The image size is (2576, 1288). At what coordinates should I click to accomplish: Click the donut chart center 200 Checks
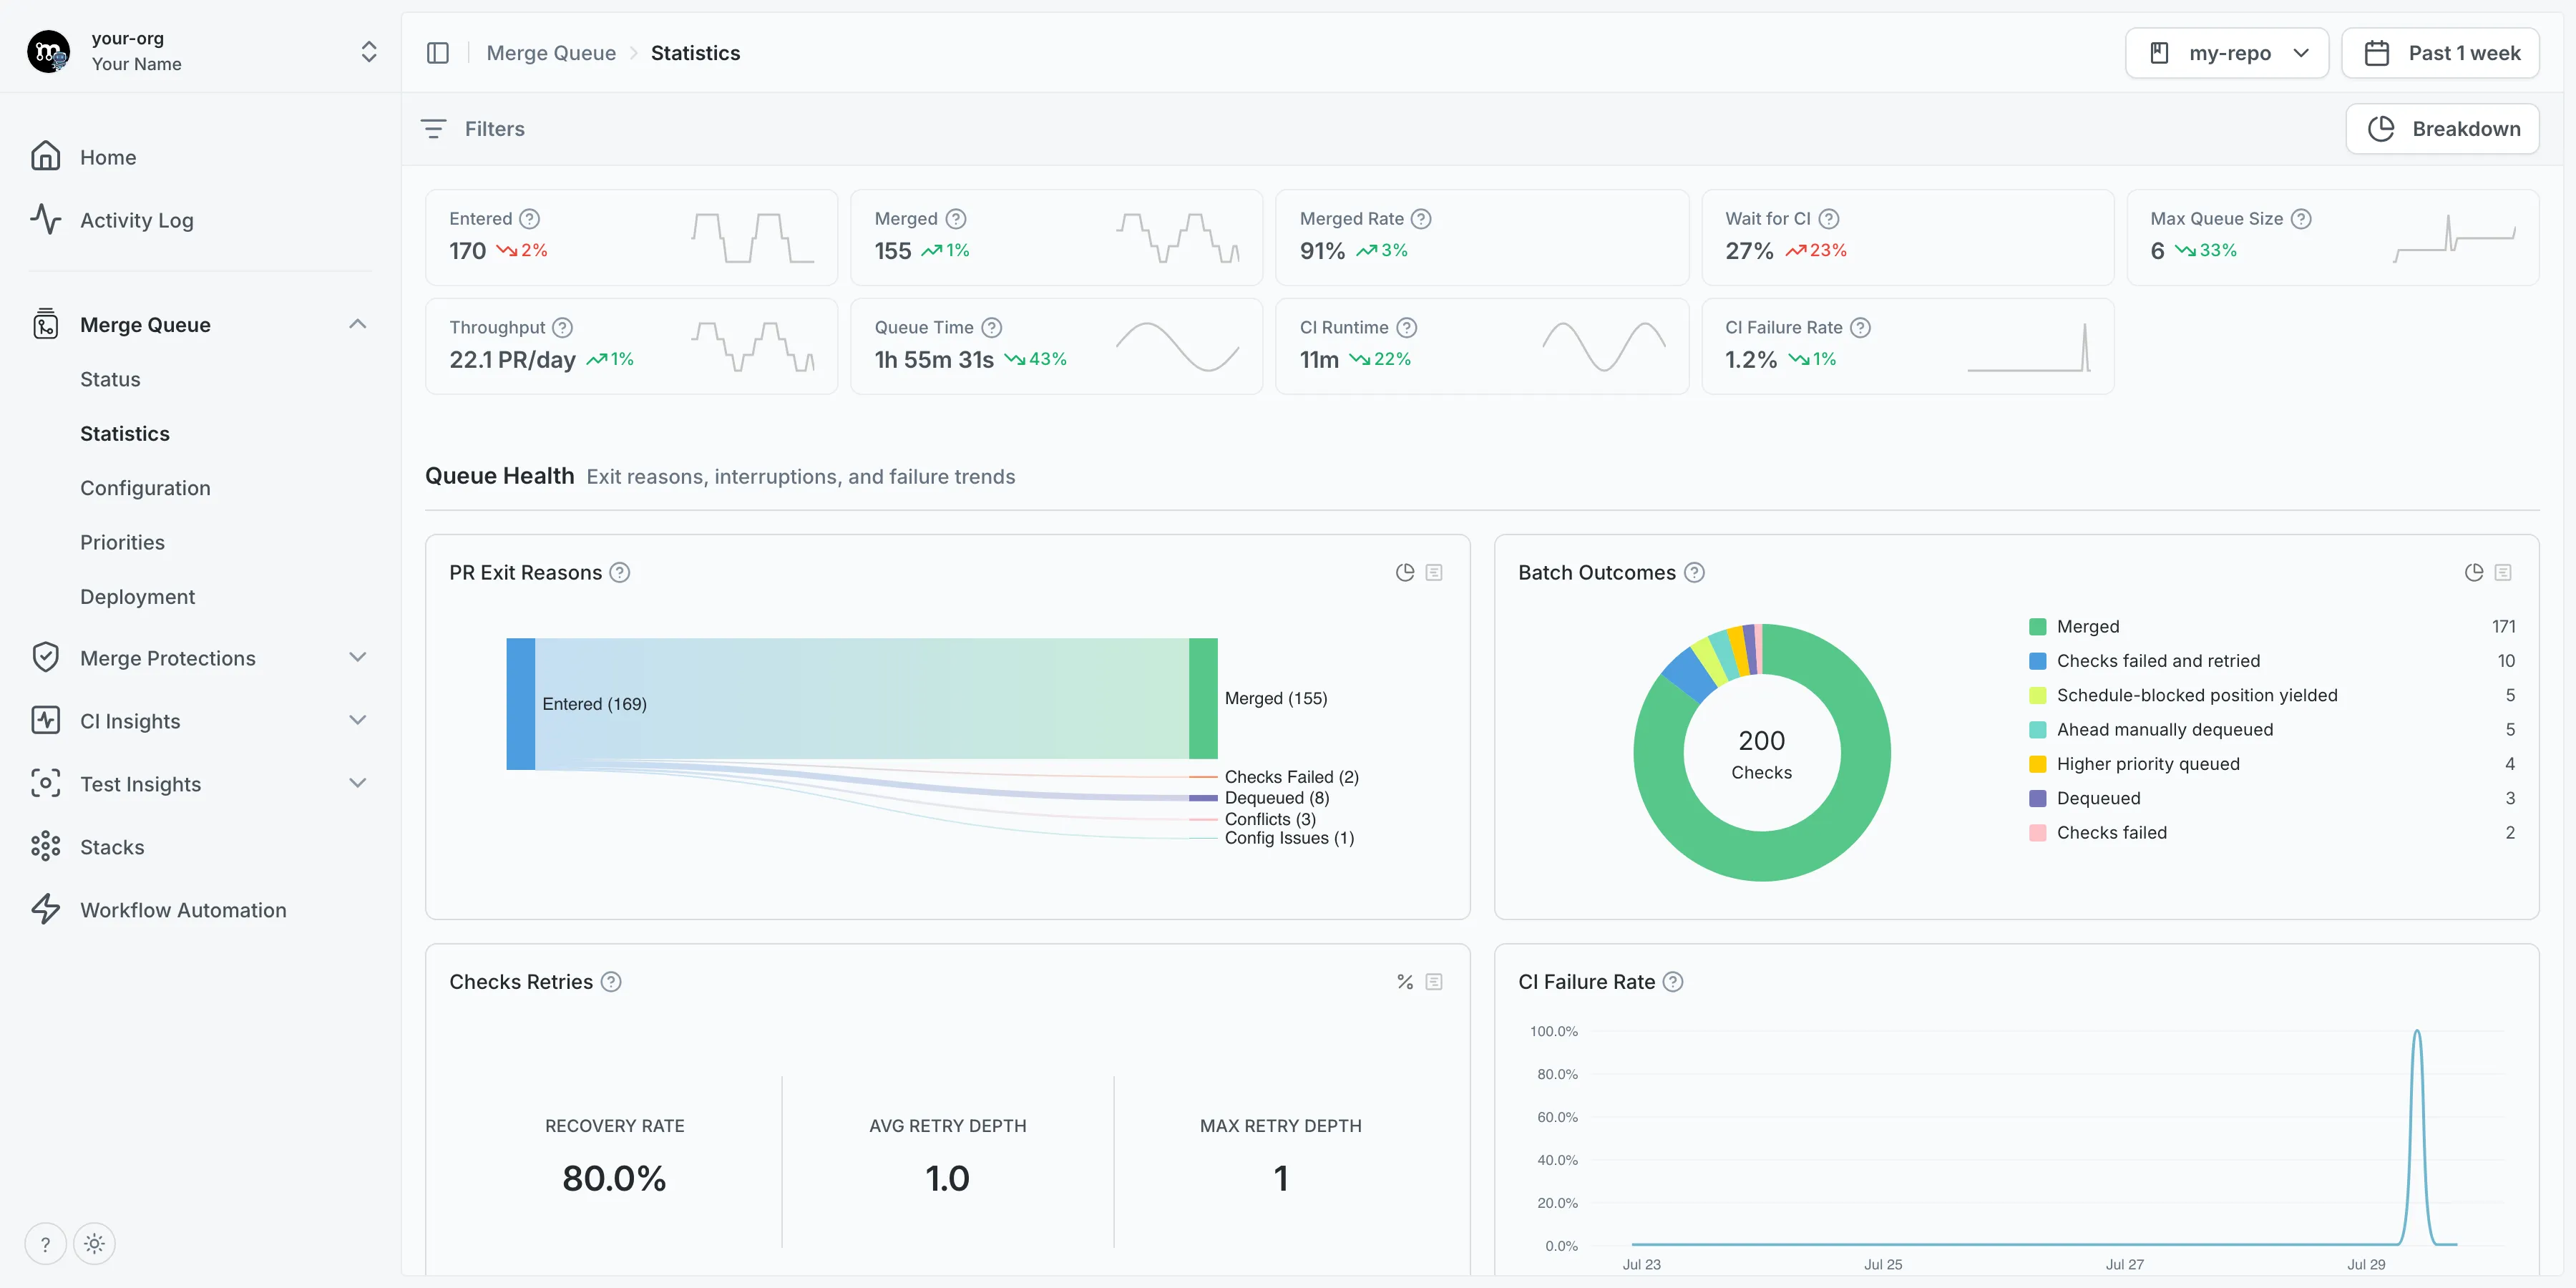pyautogui.click(x=1761, y=754)
